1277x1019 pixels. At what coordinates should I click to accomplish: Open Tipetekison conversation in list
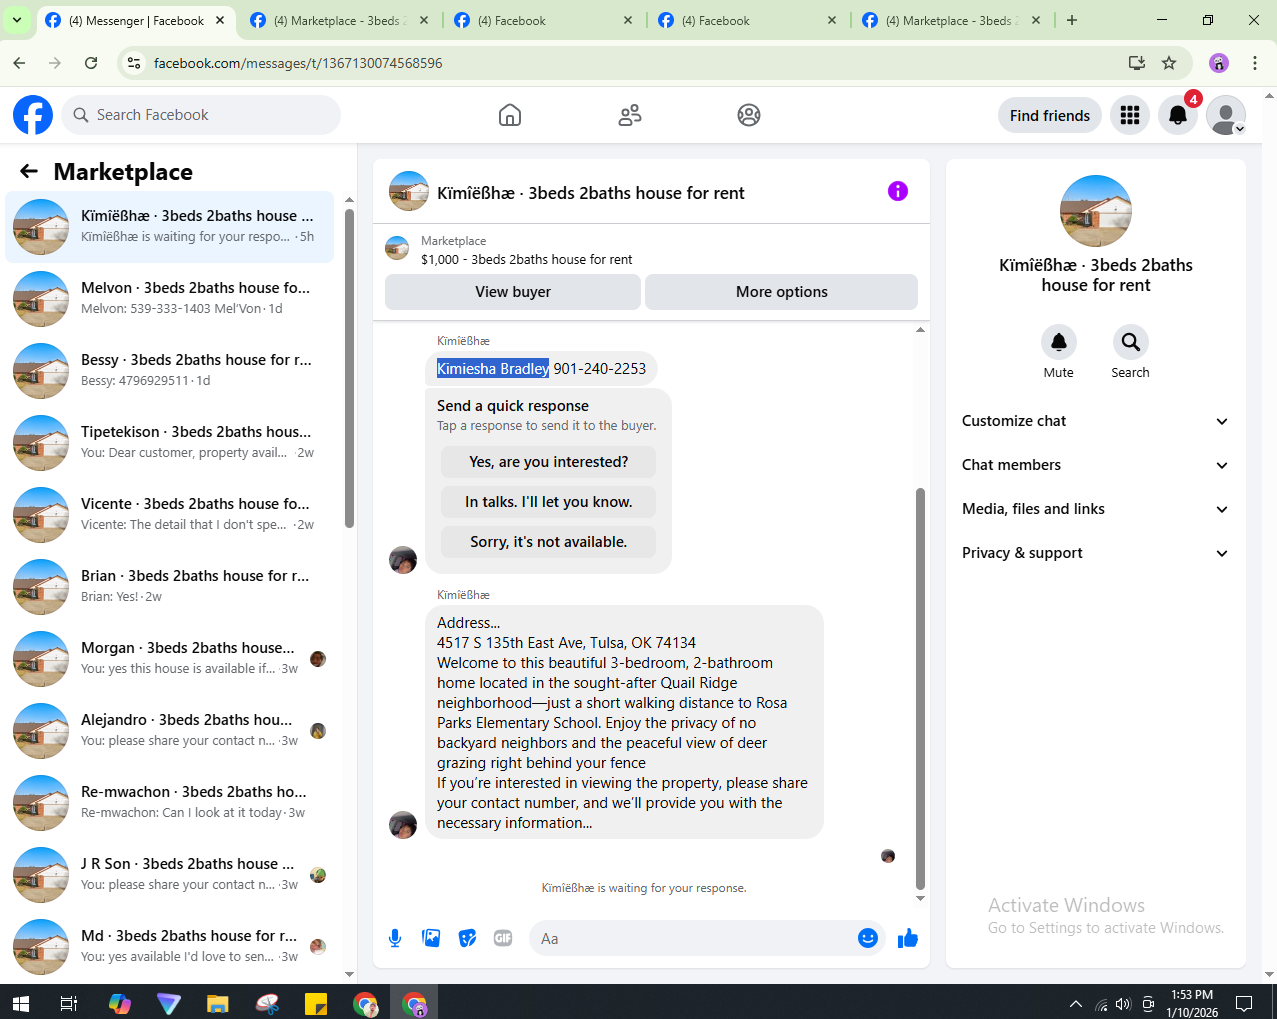pos(170,443)
